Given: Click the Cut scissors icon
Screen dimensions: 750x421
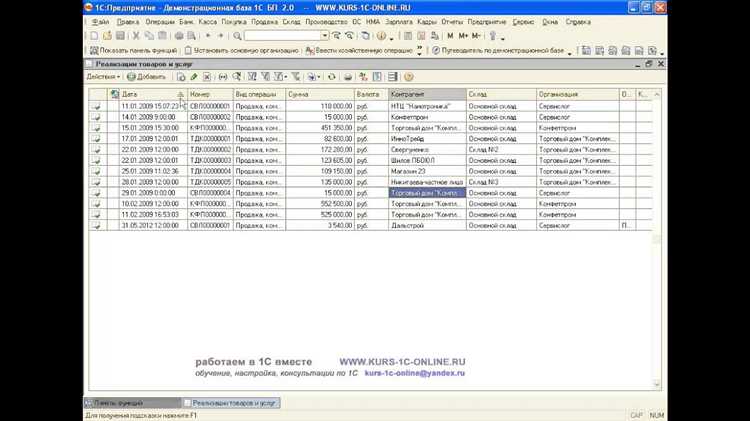Looking at the screenshot, I should 136,36.
